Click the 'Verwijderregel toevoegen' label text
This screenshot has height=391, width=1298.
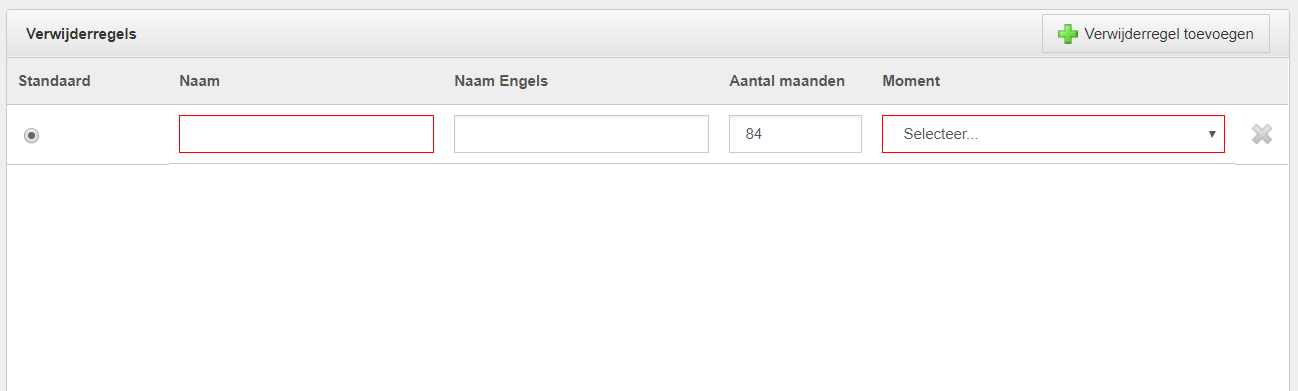pyautogui.click(x=1169, y=34)
